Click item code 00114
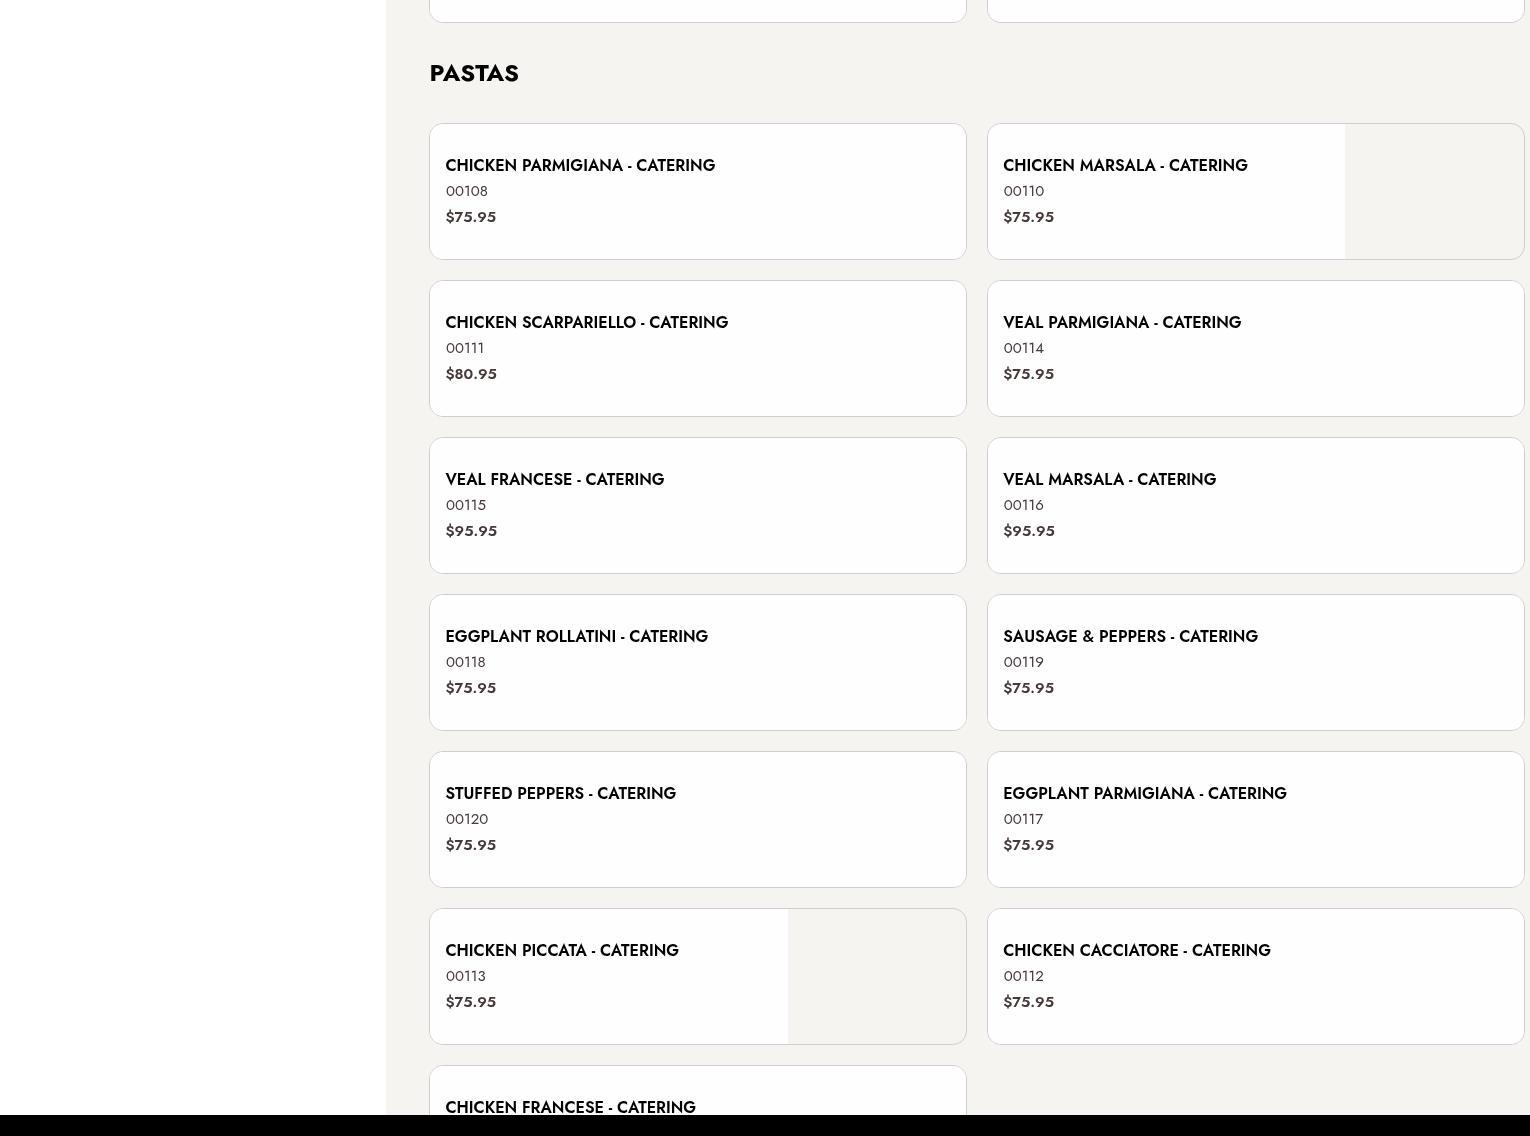The image size is (1530, 1136). click(x=1024, y=348)
